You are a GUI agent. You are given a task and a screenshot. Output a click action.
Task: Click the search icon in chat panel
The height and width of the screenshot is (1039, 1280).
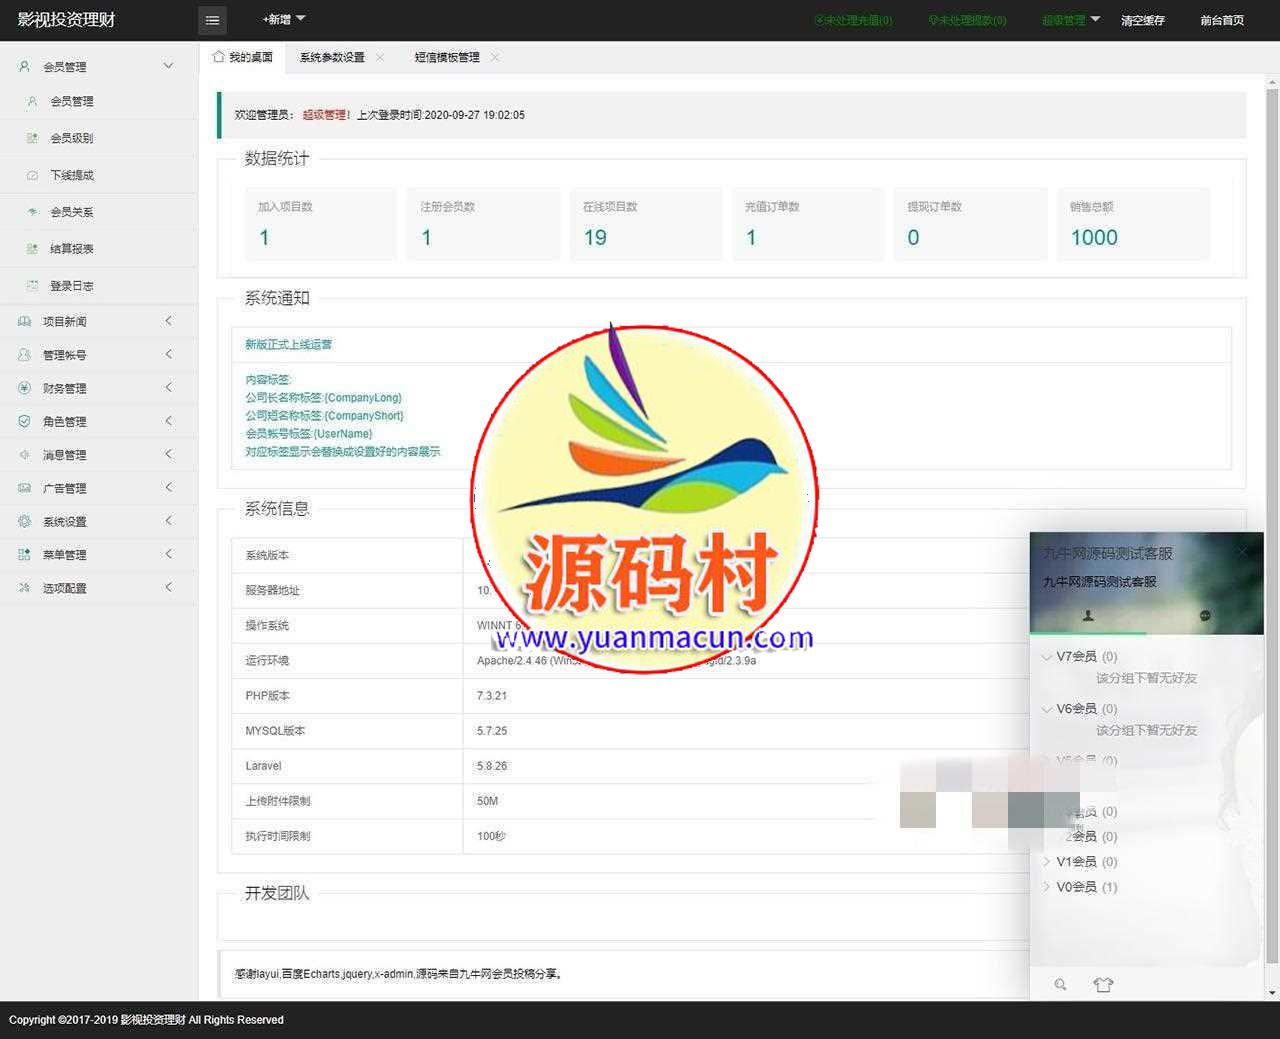(1060, 985)
